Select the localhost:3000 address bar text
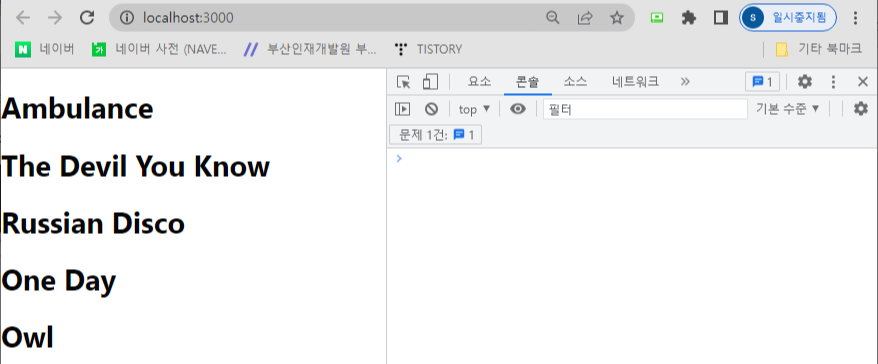Image resolution: width=878 pixels, height=364 pixels. (x=188, y=18)
